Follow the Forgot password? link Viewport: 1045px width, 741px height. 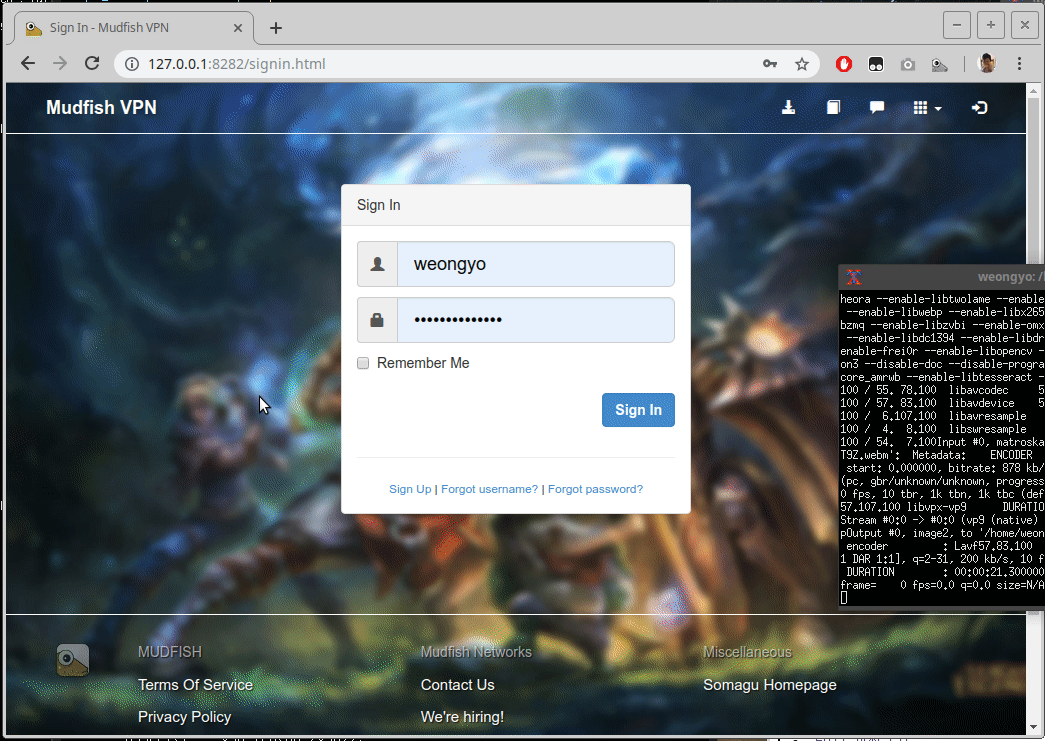595,489
